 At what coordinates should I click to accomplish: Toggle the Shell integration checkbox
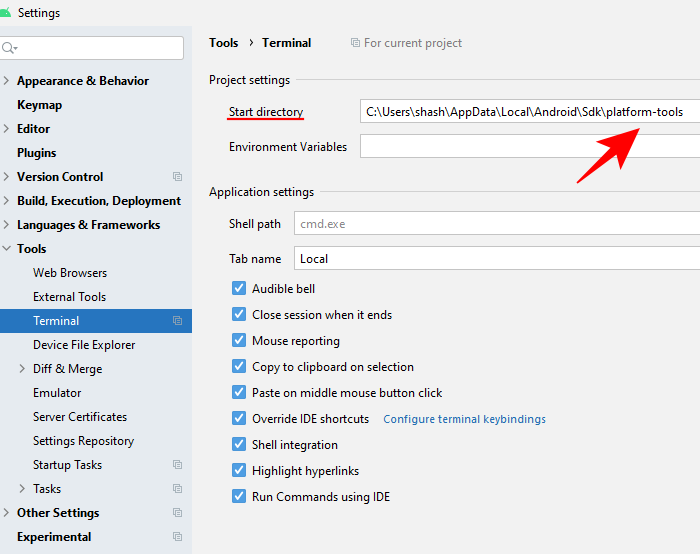click(239, 445)
